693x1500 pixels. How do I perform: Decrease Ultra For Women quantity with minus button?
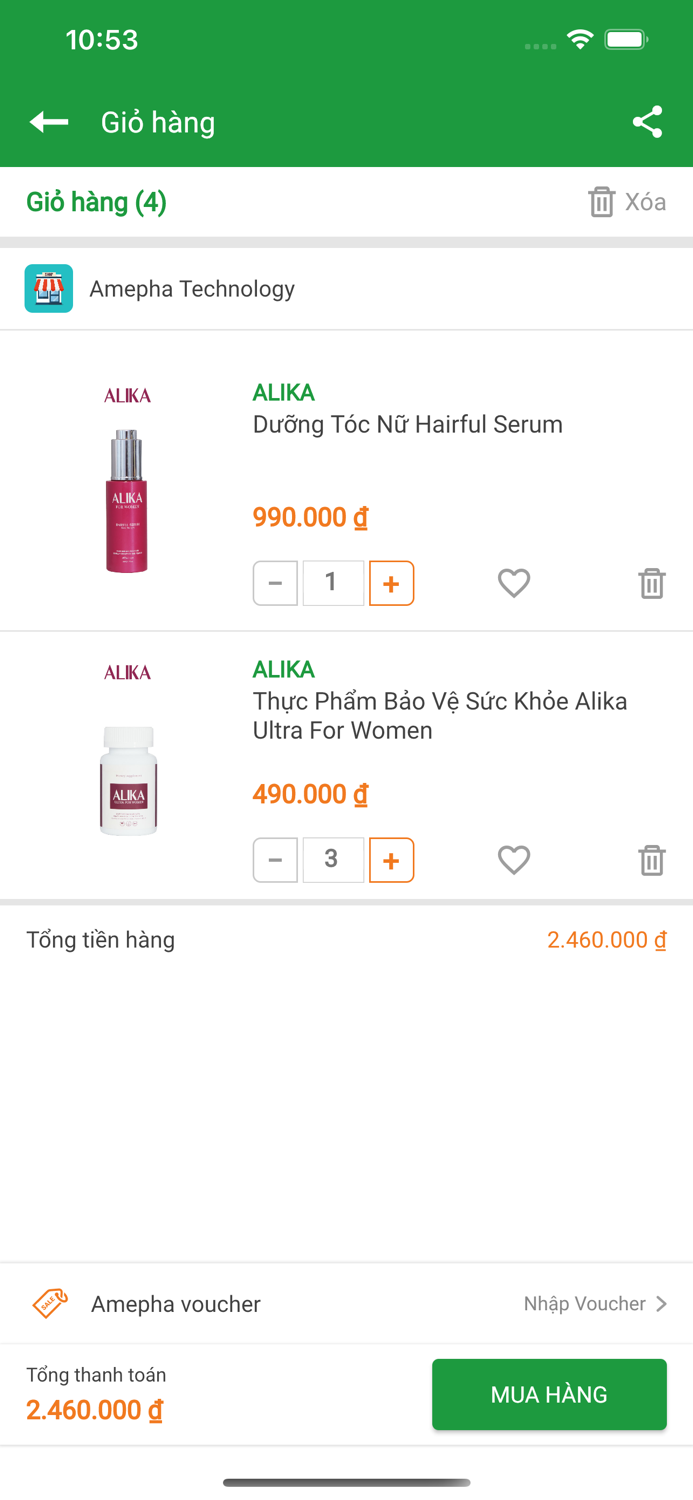(x=275, y=859)
